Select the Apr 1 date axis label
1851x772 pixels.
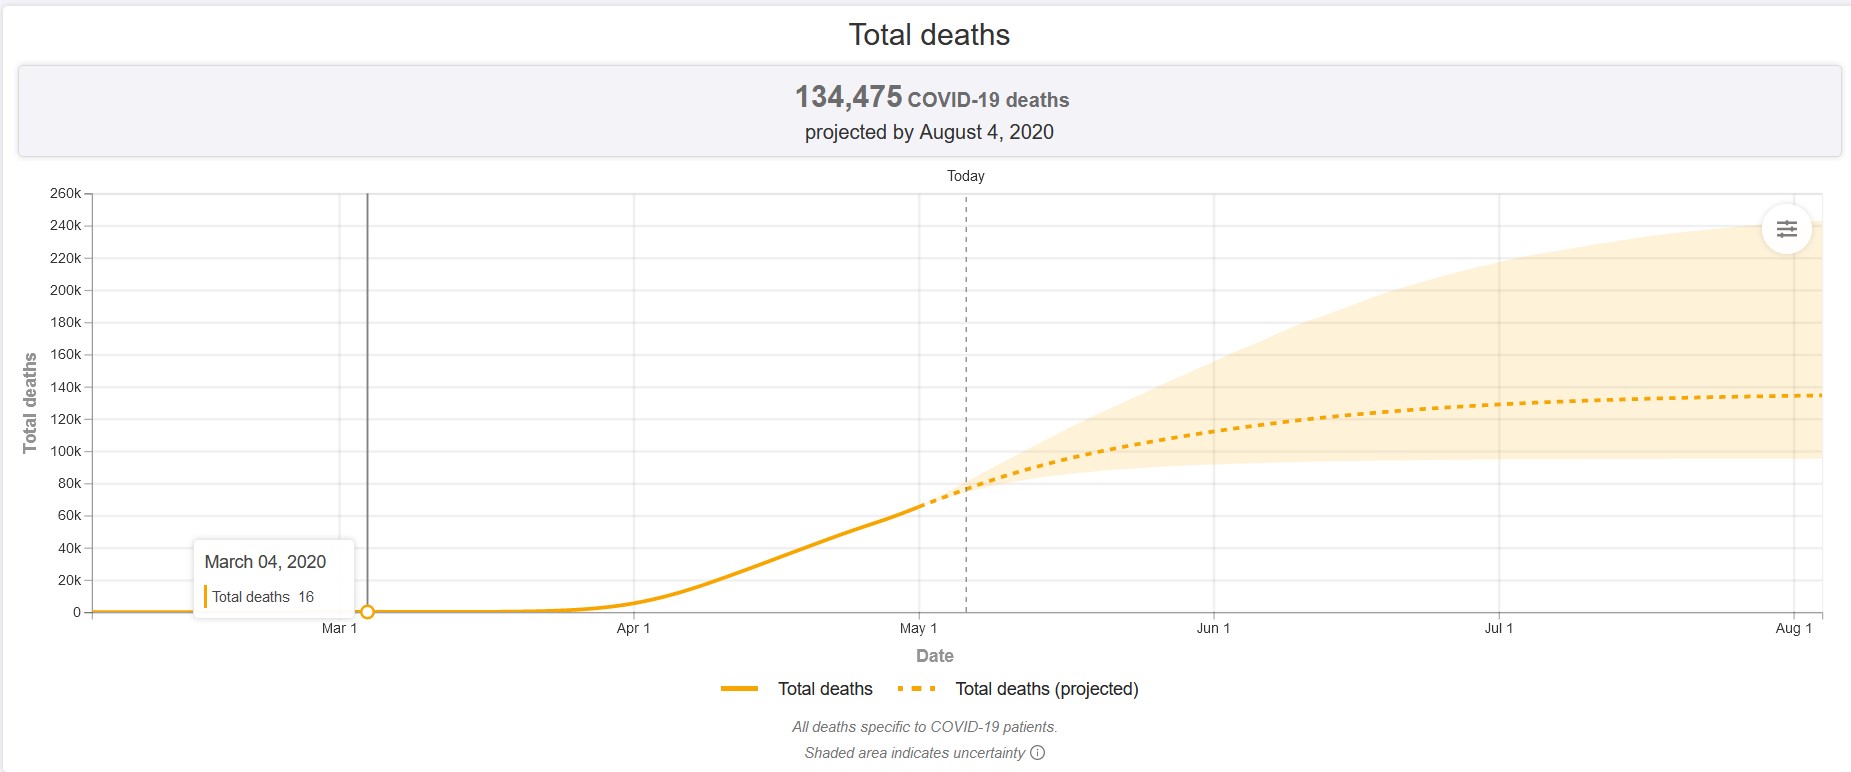[x=633, y=628]
